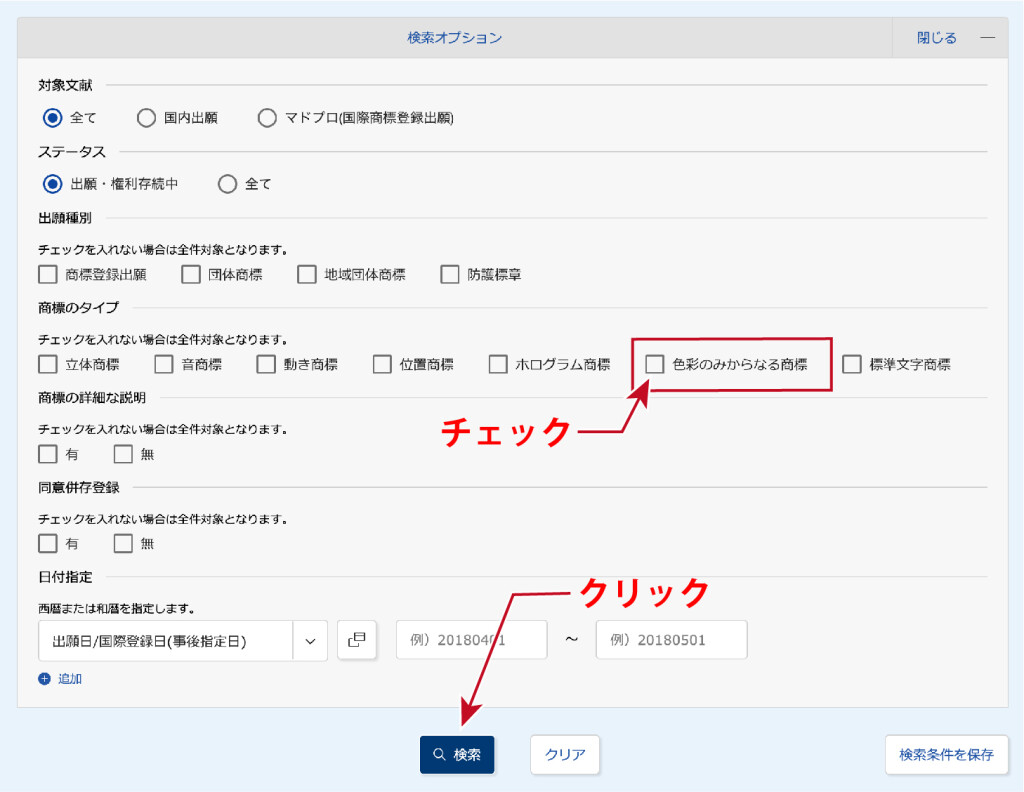Tick the 団体商標 checkbox
The image size is (1024, 792).
[191, 274]
